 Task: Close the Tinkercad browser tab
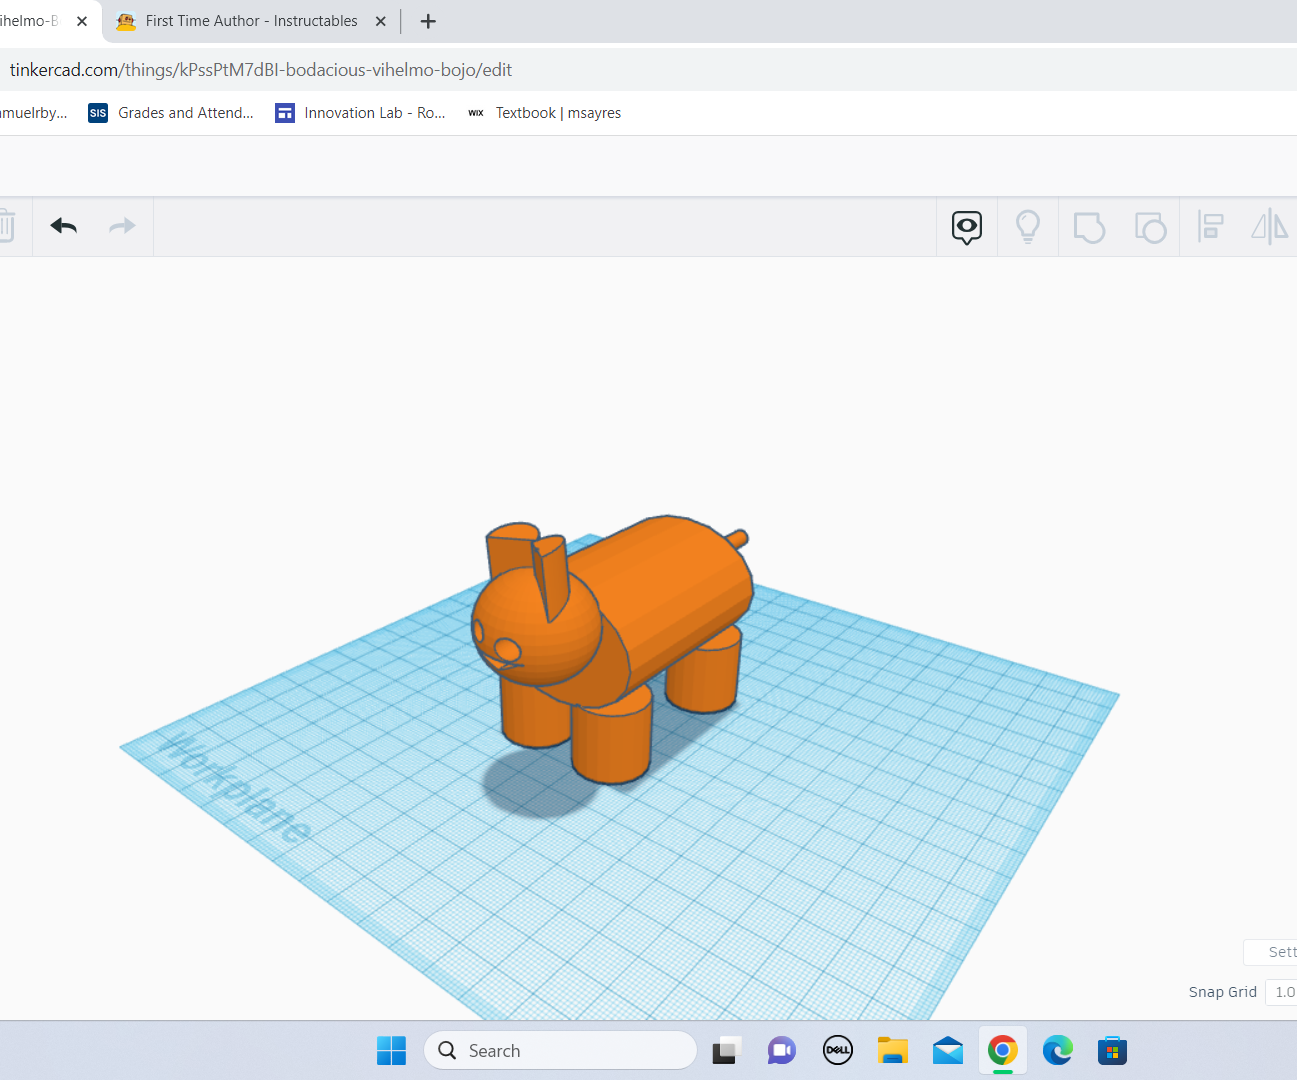[82, 21]
